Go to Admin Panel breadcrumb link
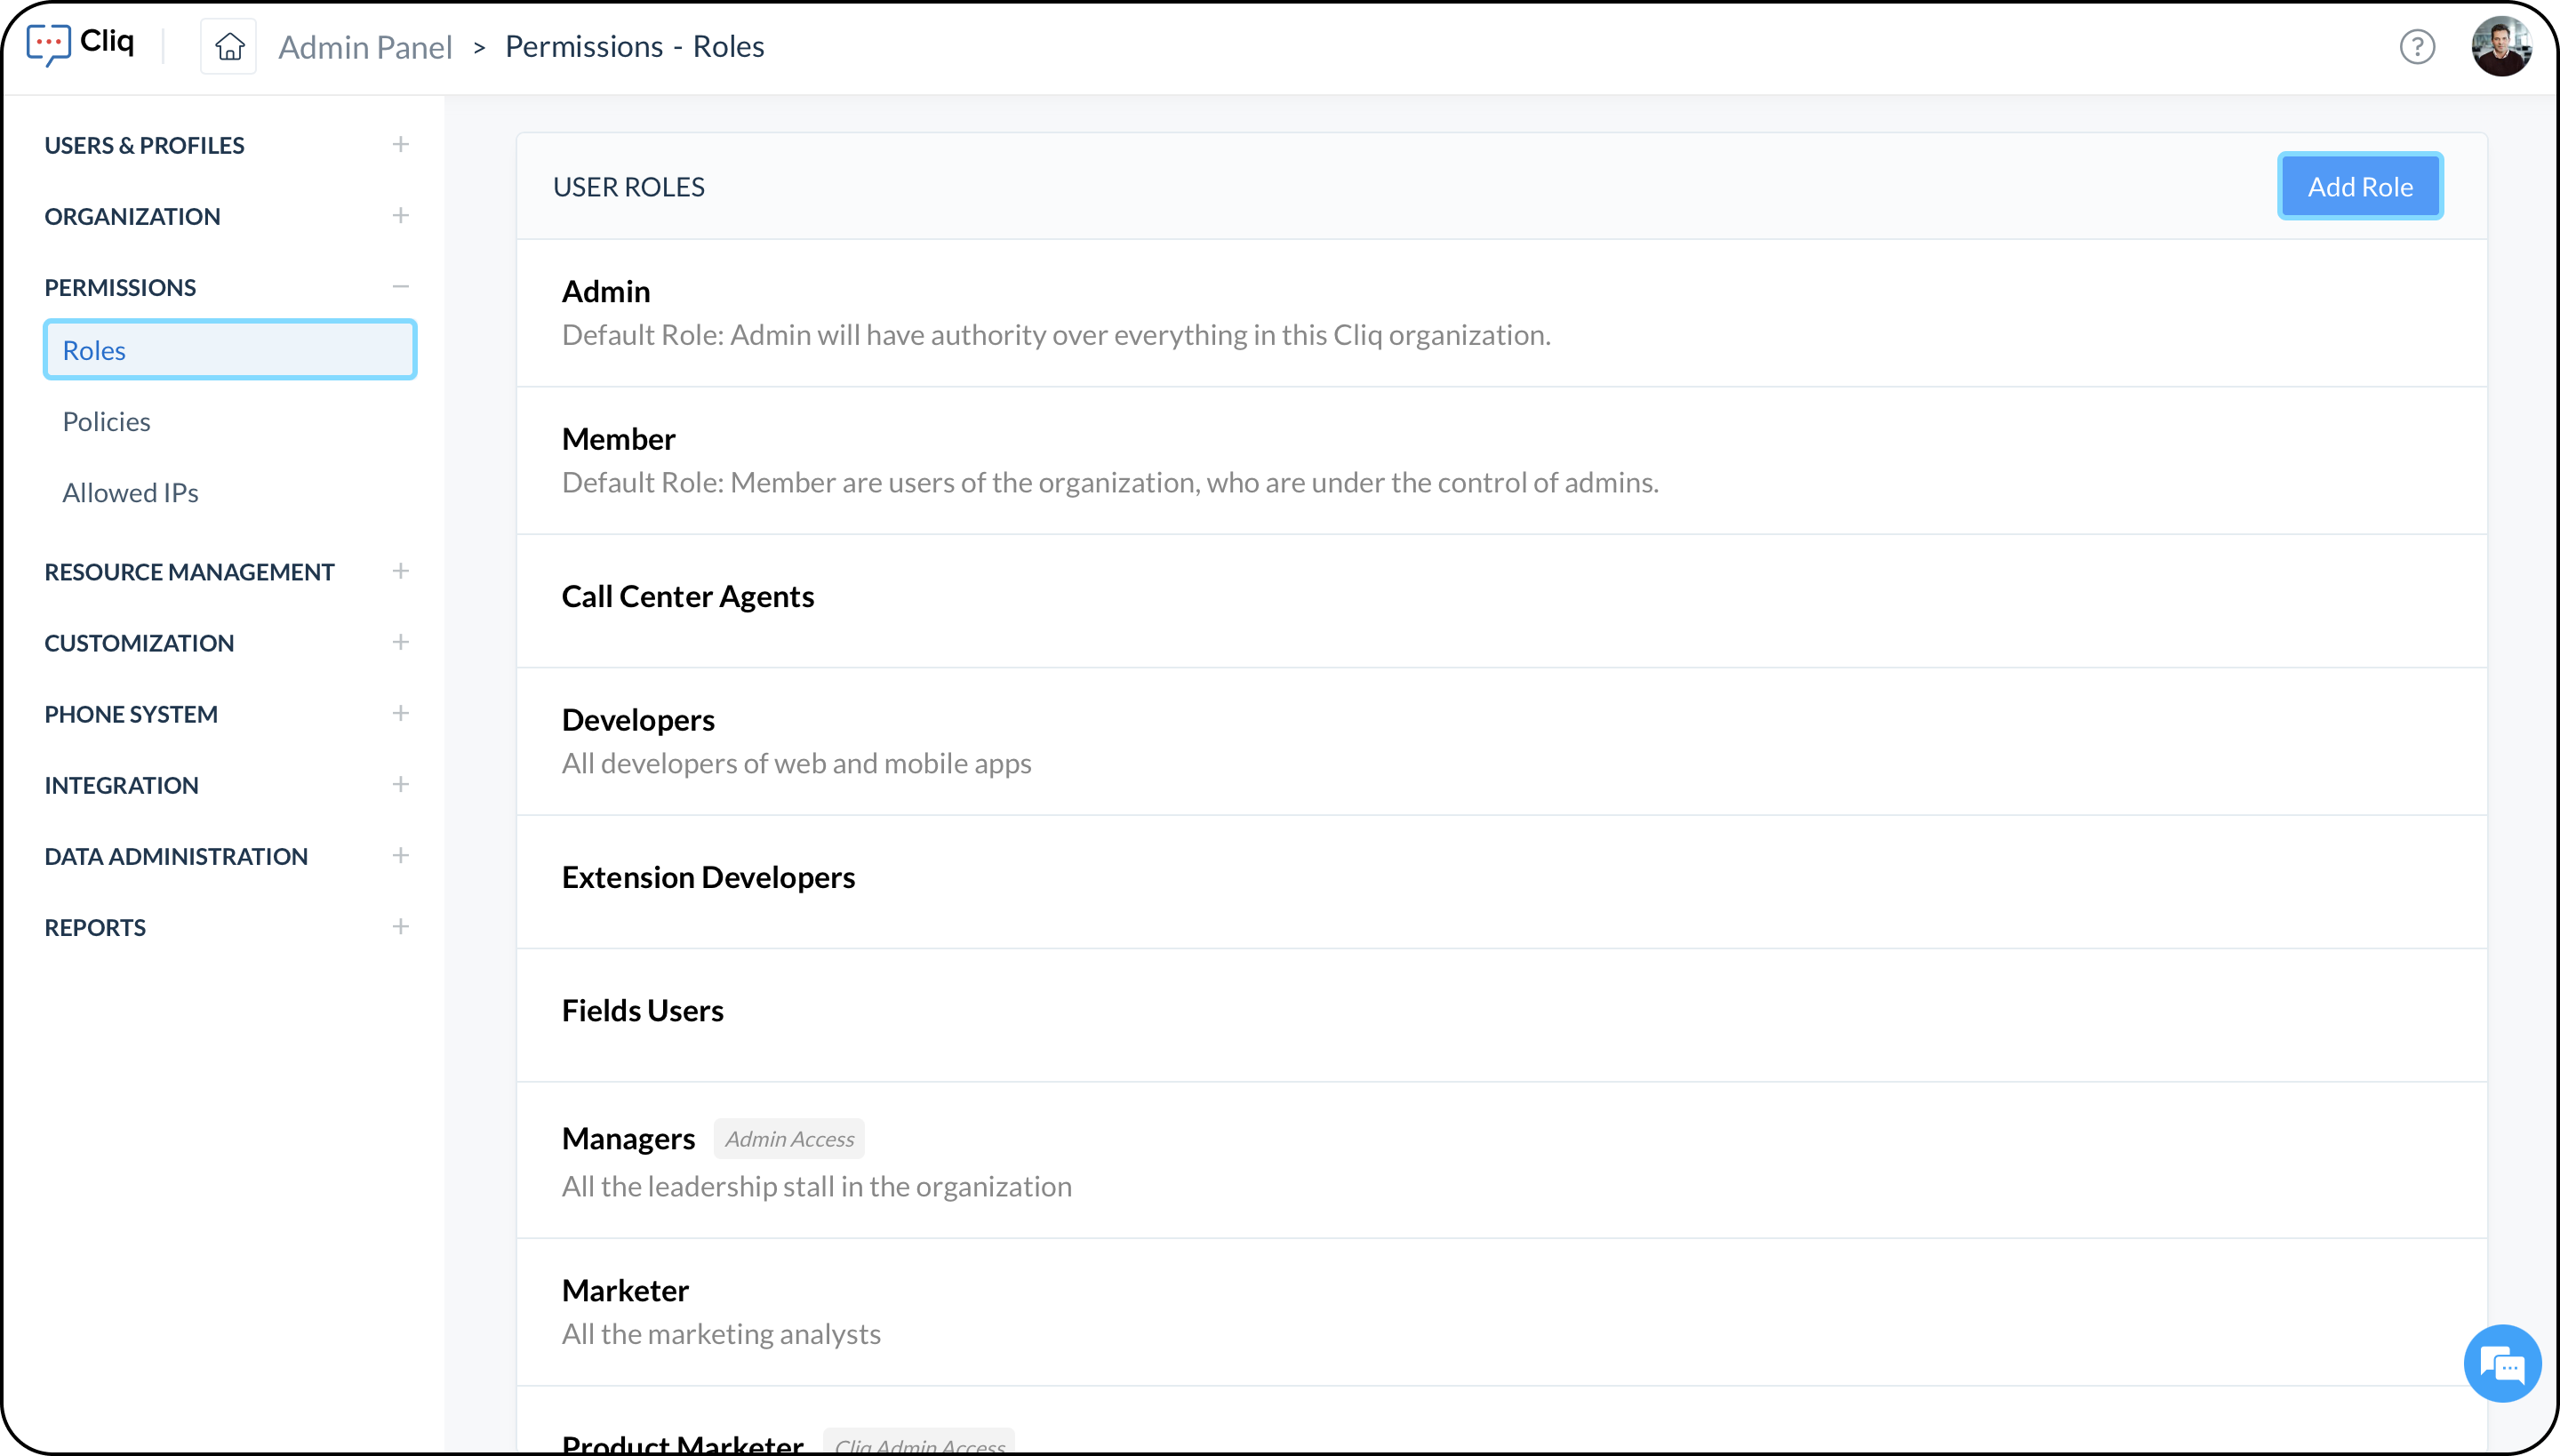Image resolution: width=2560 pixels, height=1456 pixels. tap(365, 47)
